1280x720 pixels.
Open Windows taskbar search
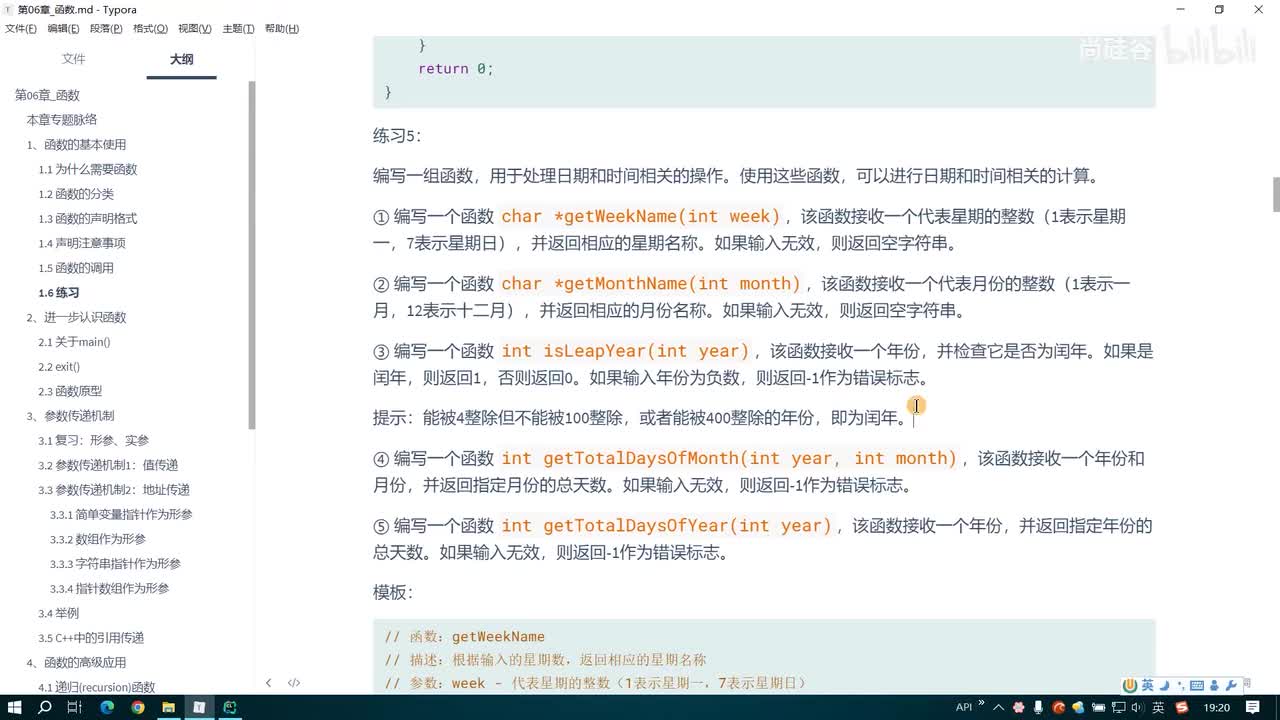(x=45, y=707)
